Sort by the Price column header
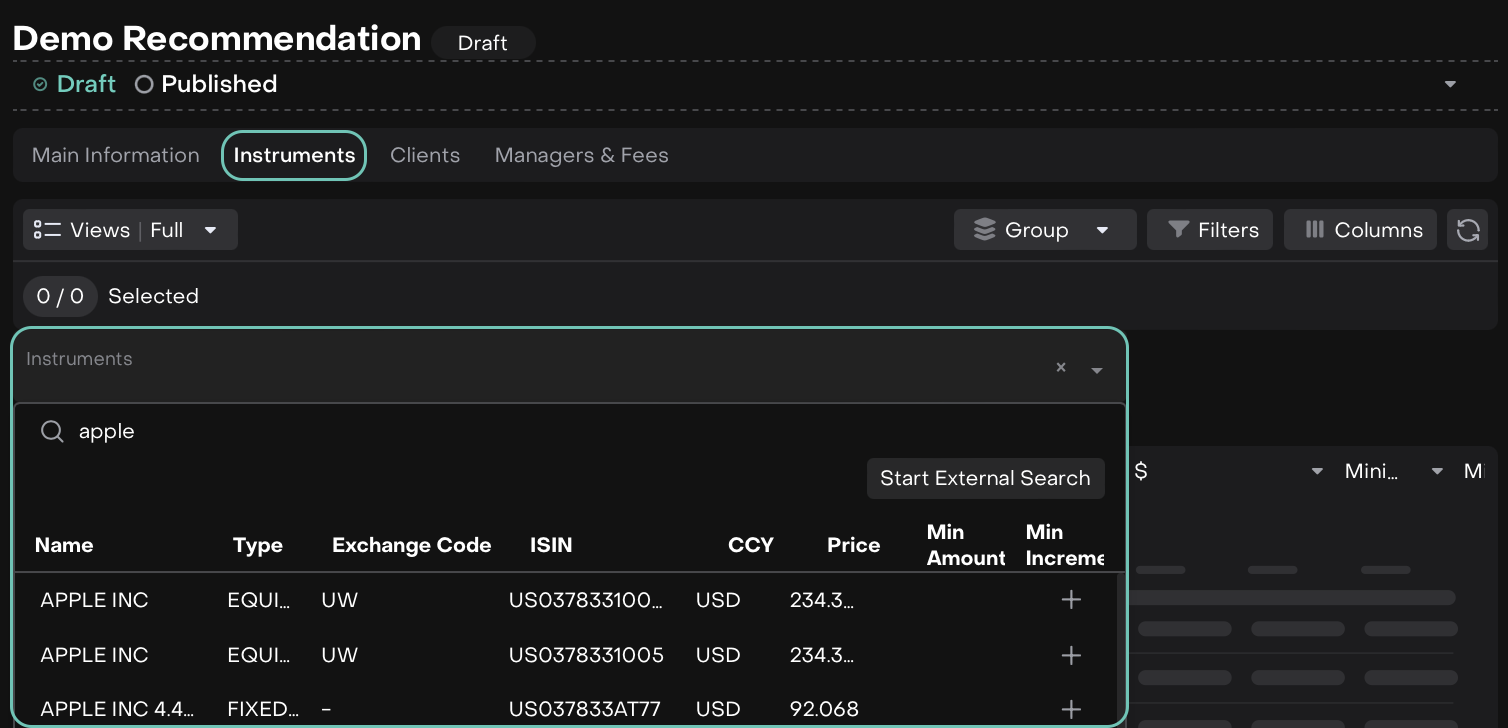1508x728 pixels. 853,545
